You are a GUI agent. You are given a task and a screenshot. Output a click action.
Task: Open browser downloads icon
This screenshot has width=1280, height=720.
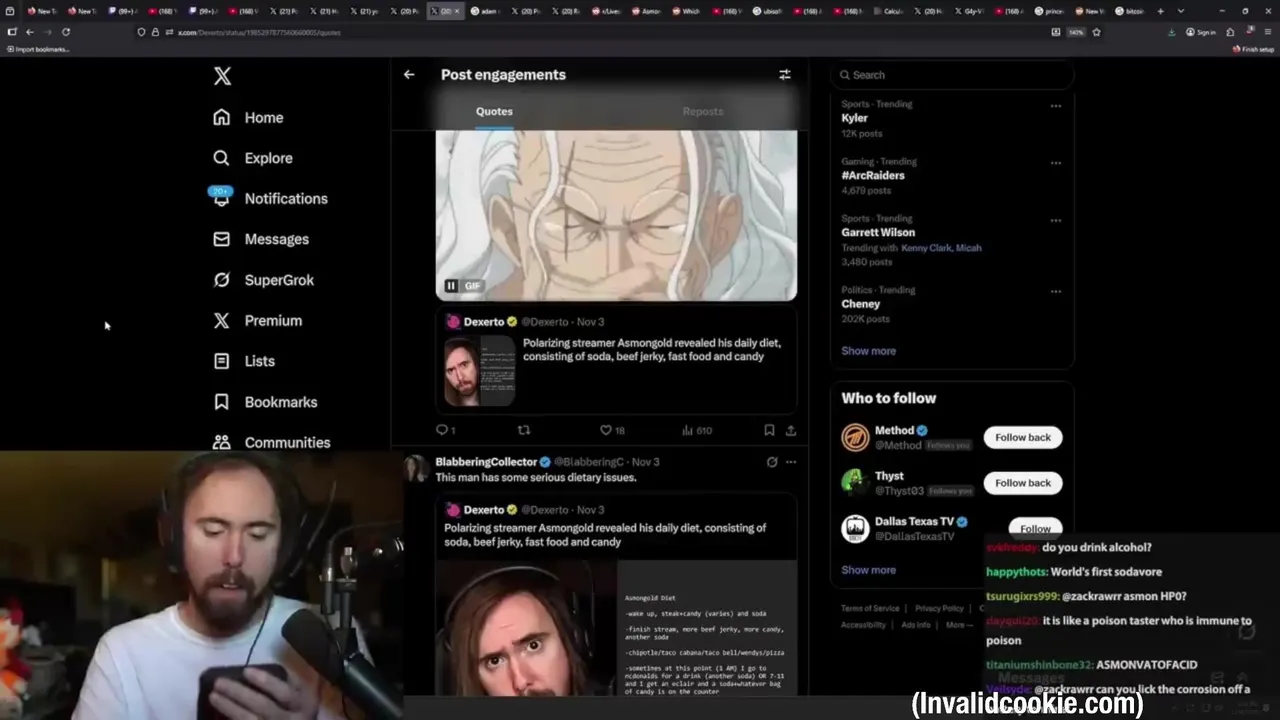point(1171,32)
